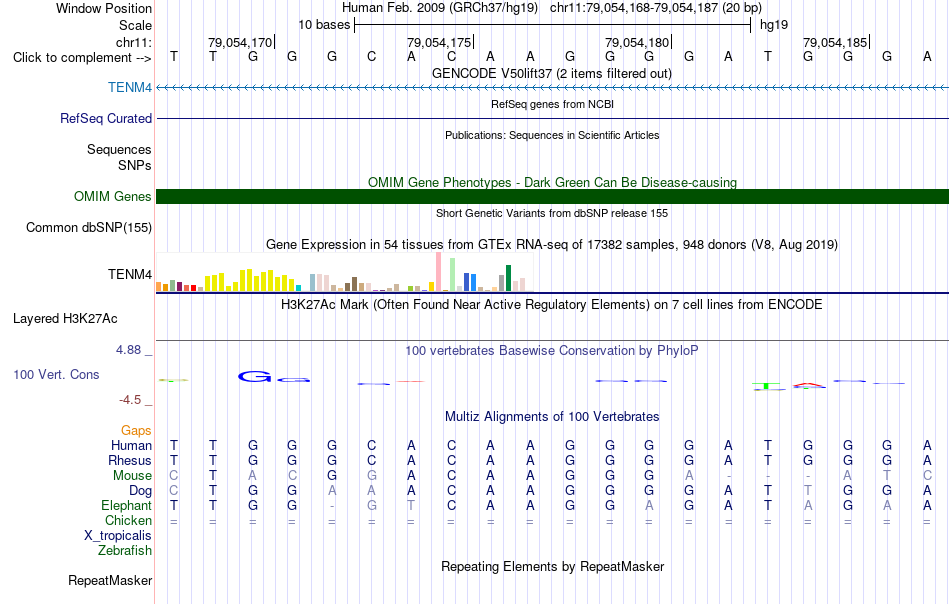Screen dimensions: 950x604
Task: Click the Zebrafish species label
Action: pos(125,551)
